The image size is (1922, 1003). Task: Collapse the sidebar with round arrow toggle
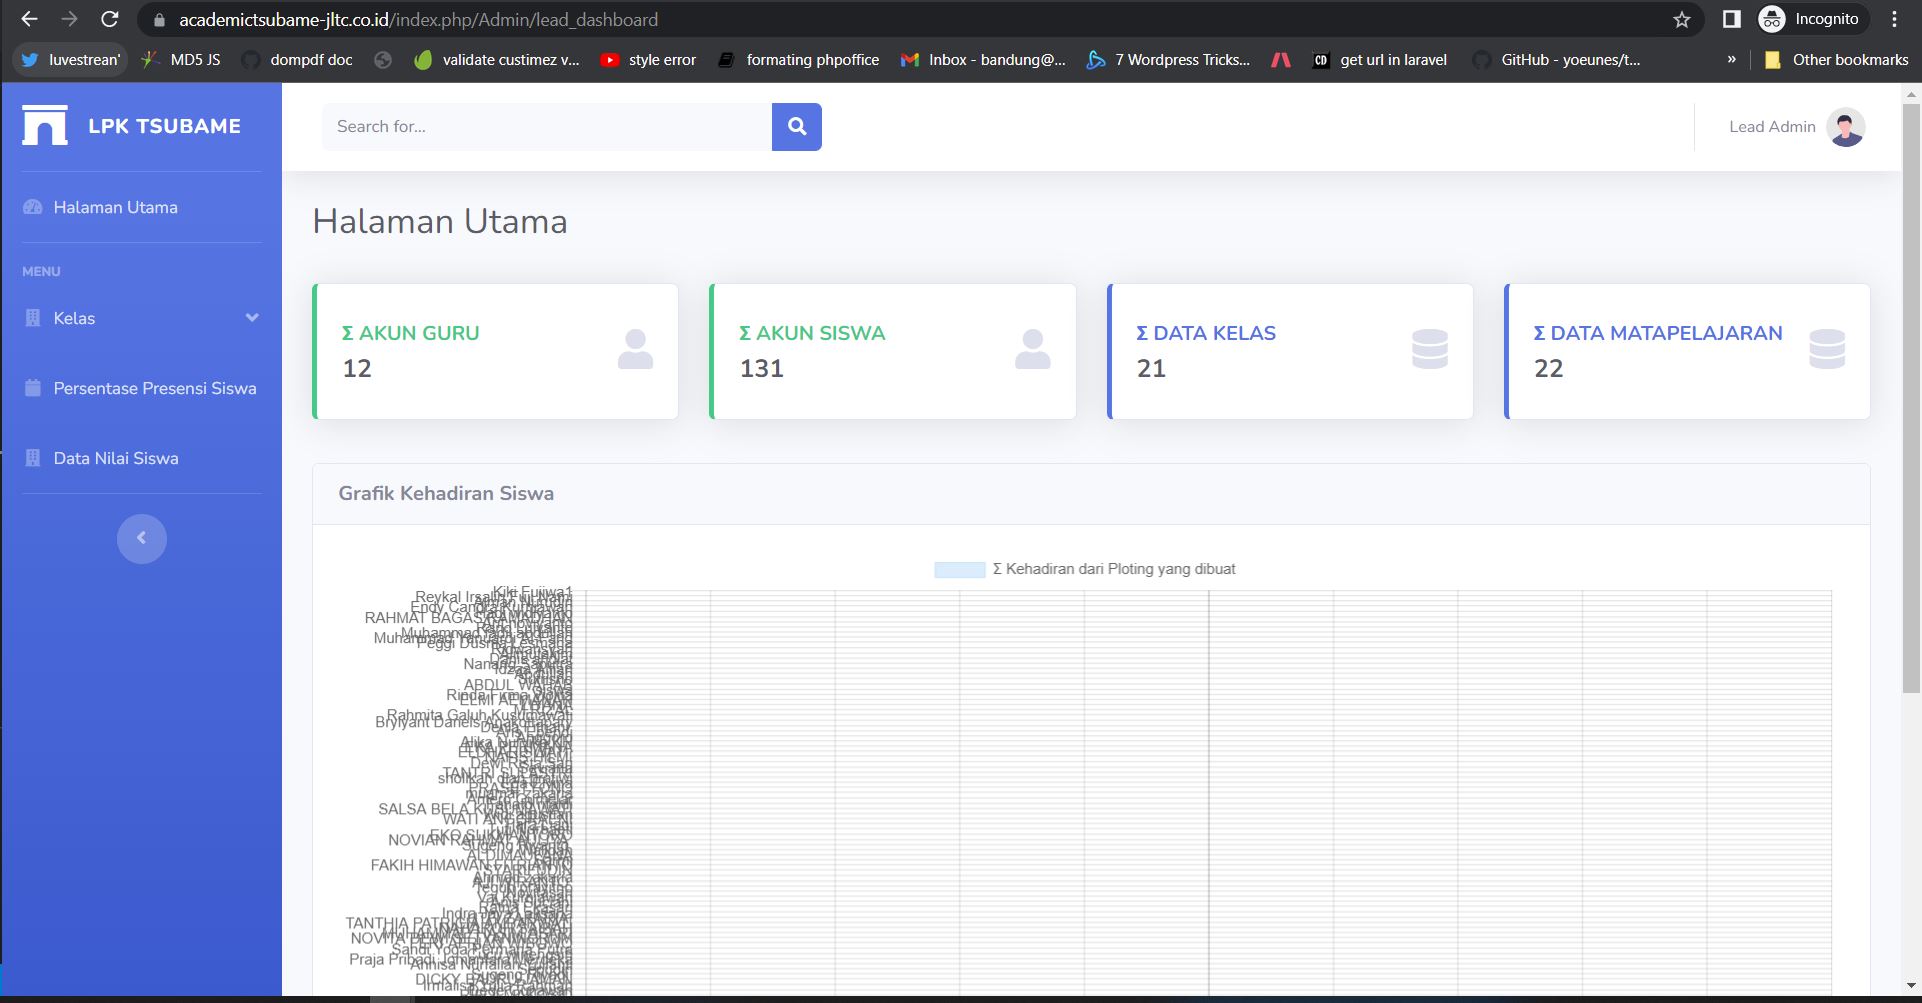[x=141, y=538]
